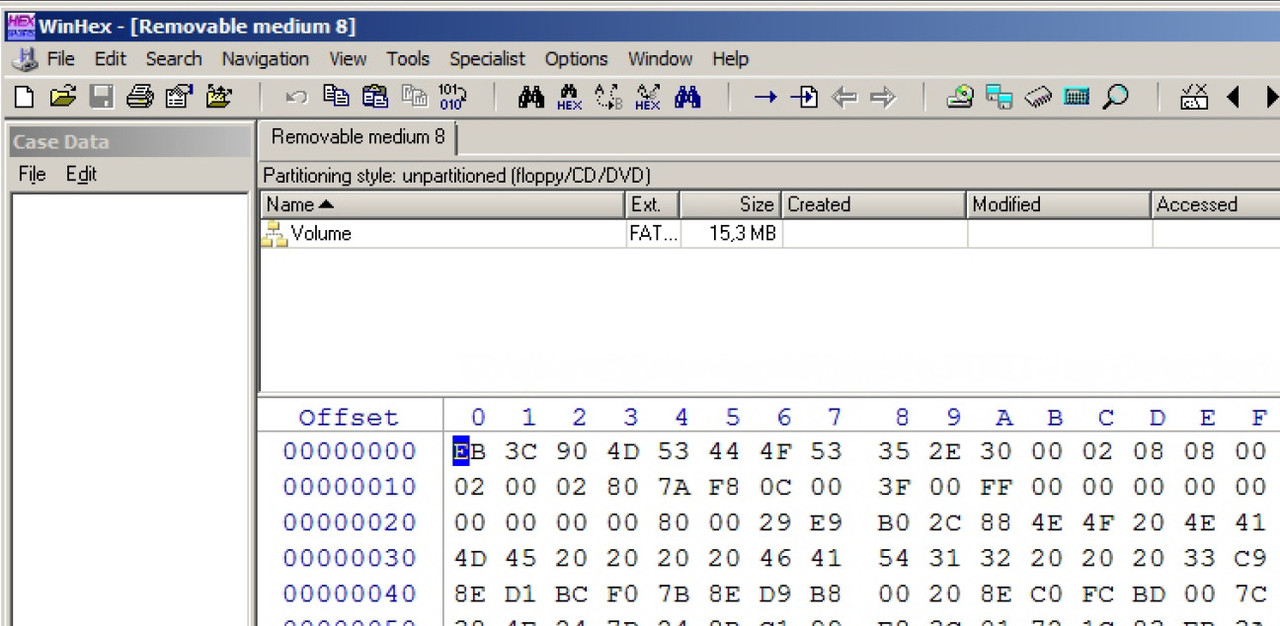
Task: Click byte 3C in first hex row
Action: pos(521,452)
